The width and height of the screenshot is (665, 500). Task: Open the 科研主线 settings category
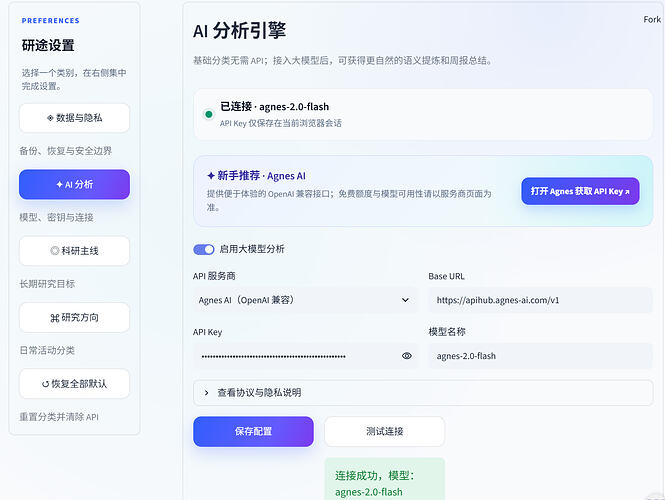point(74,251)
